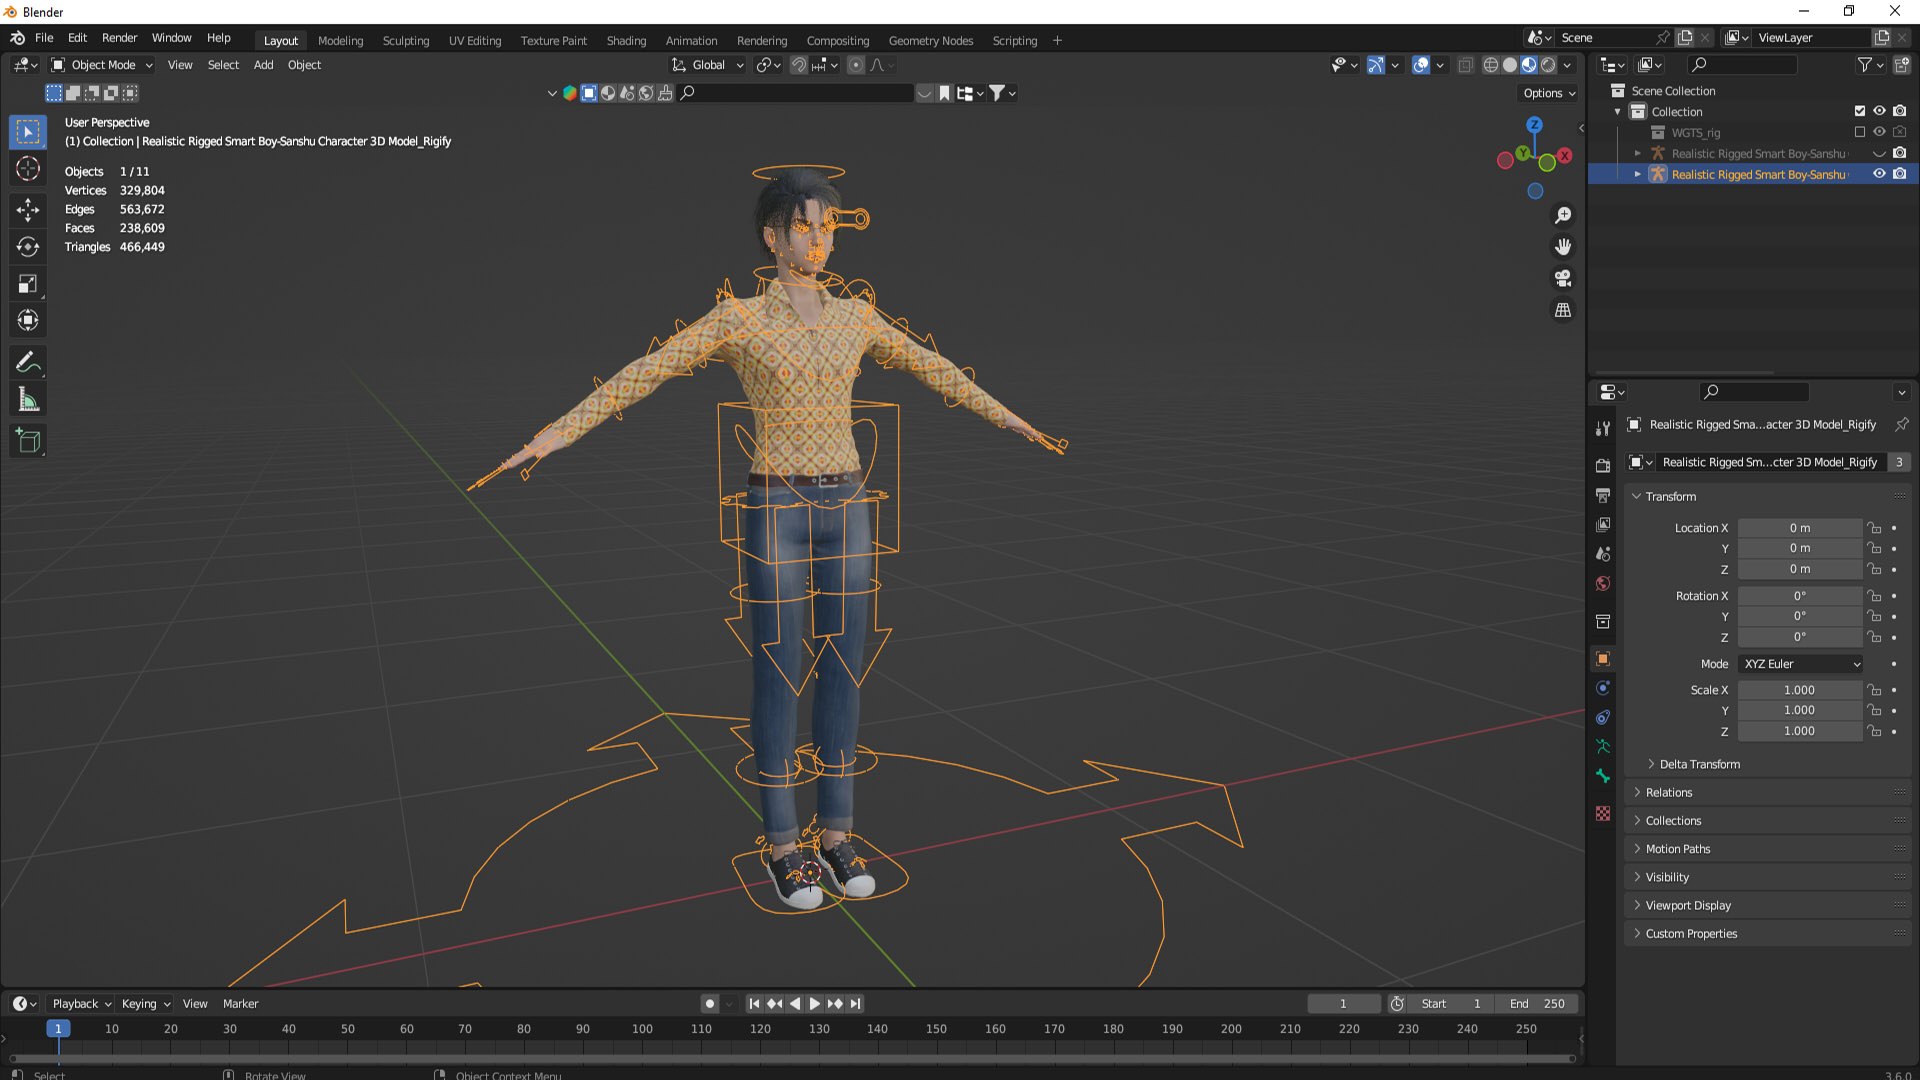Toggle camera view icon in viewport
This screenshot has width=1920, height=1080.
[x=1563, y=278]
